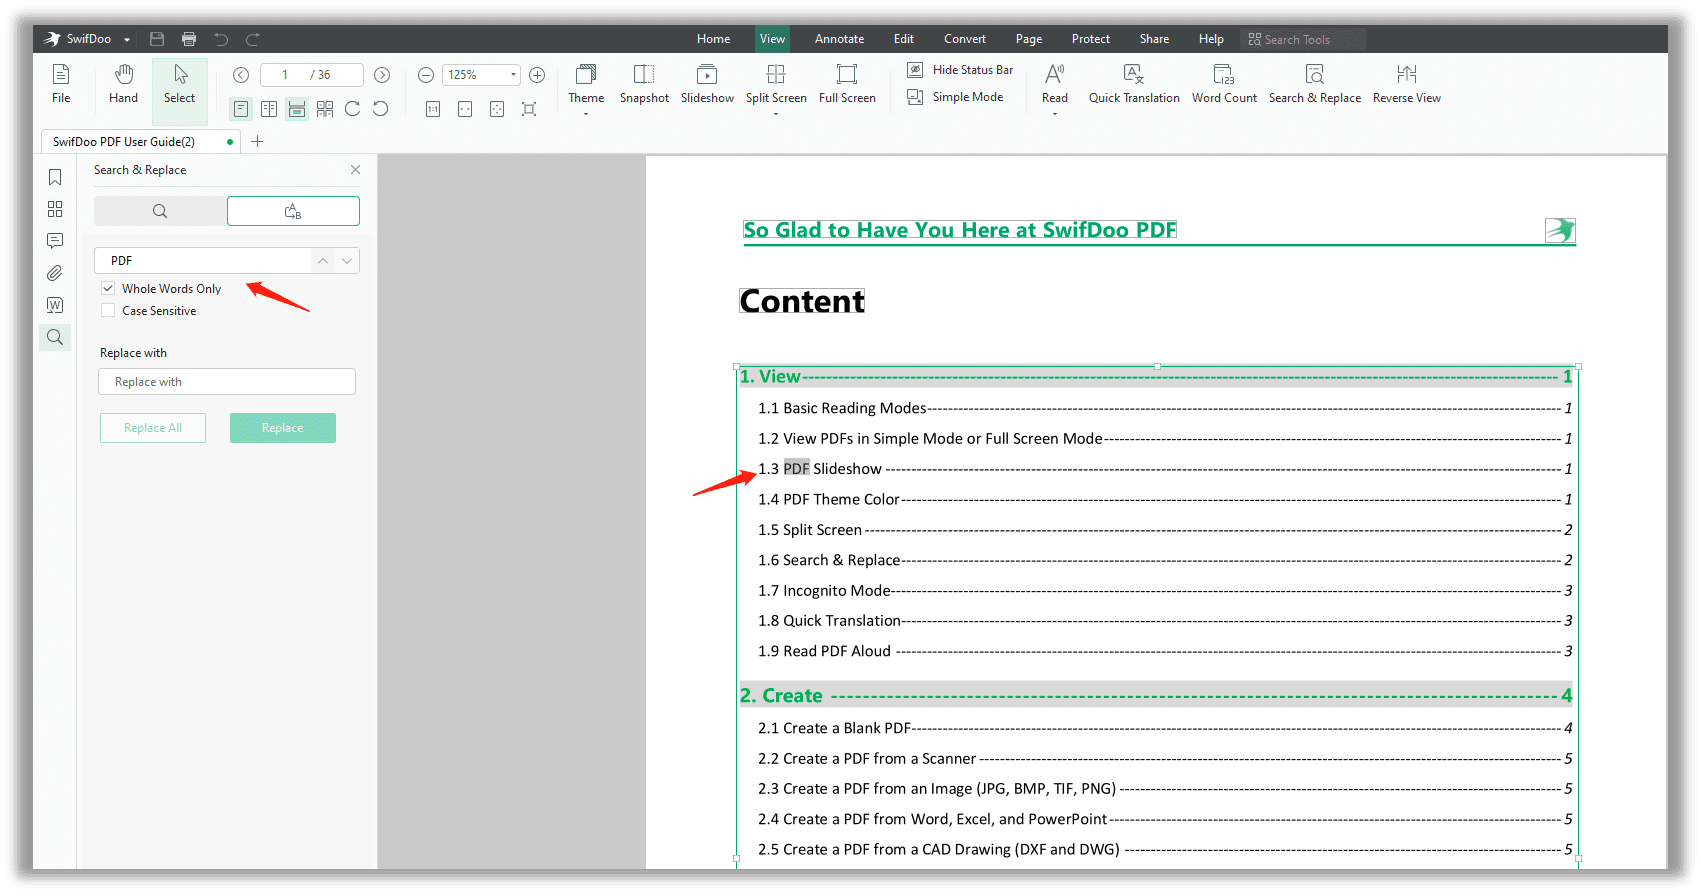Jump to next search result chevron
Viewport: 1701px width, 896px height.
347,261
